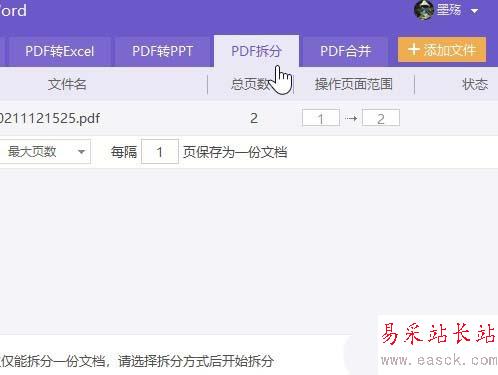Click the 总页数 column header

(x=250, y=84)
